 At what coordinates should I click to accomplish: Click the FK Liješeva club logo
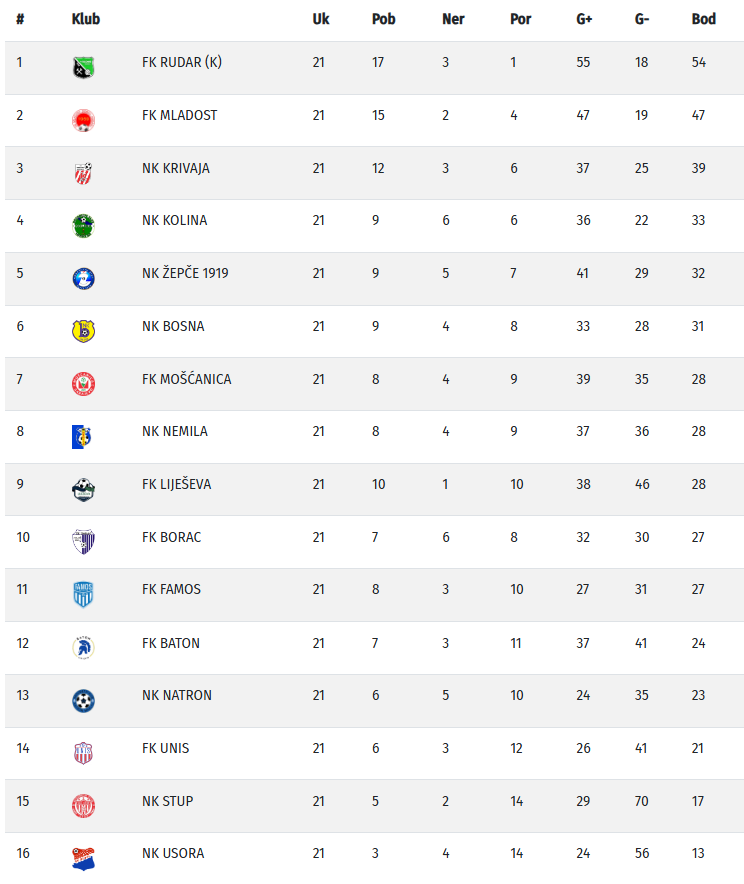(x=84, y=489)
